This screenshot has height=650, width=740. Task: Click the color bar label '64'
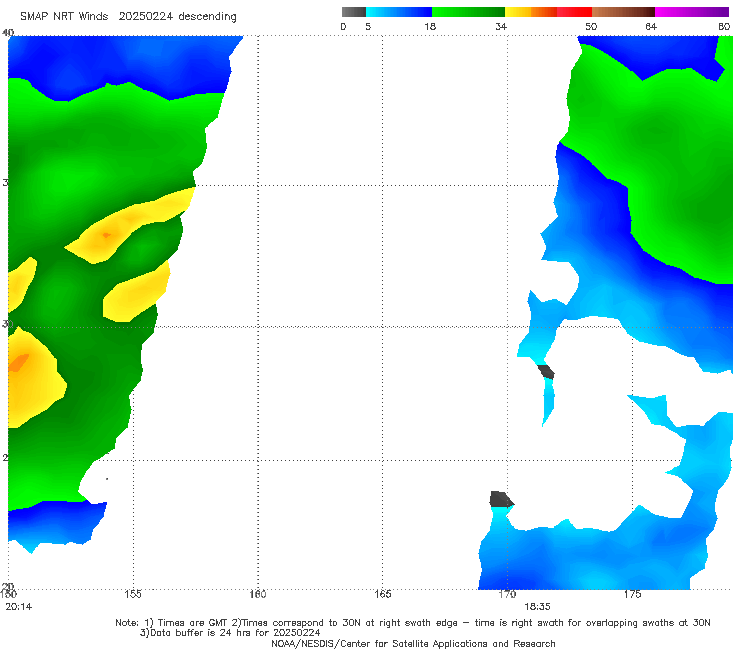651,26
